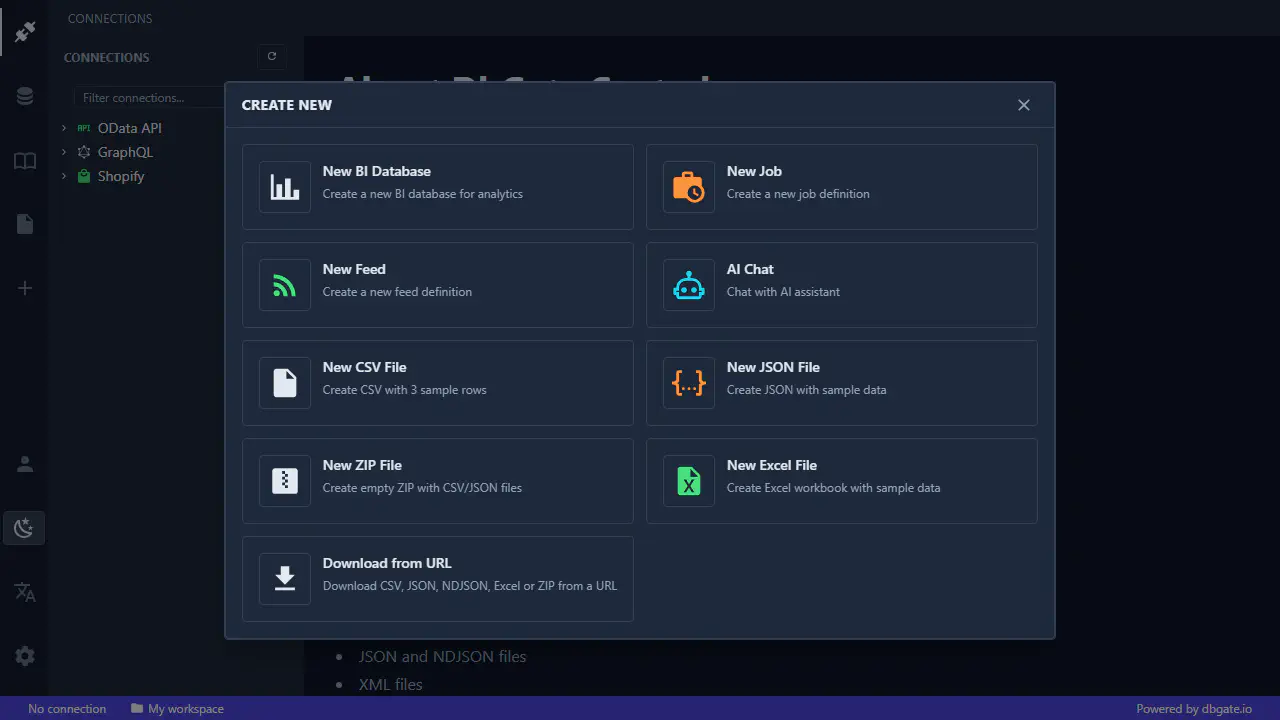Open the files icon in sidebar
The height and width of the screenshot is (720, 1280).
coord(25,224)
